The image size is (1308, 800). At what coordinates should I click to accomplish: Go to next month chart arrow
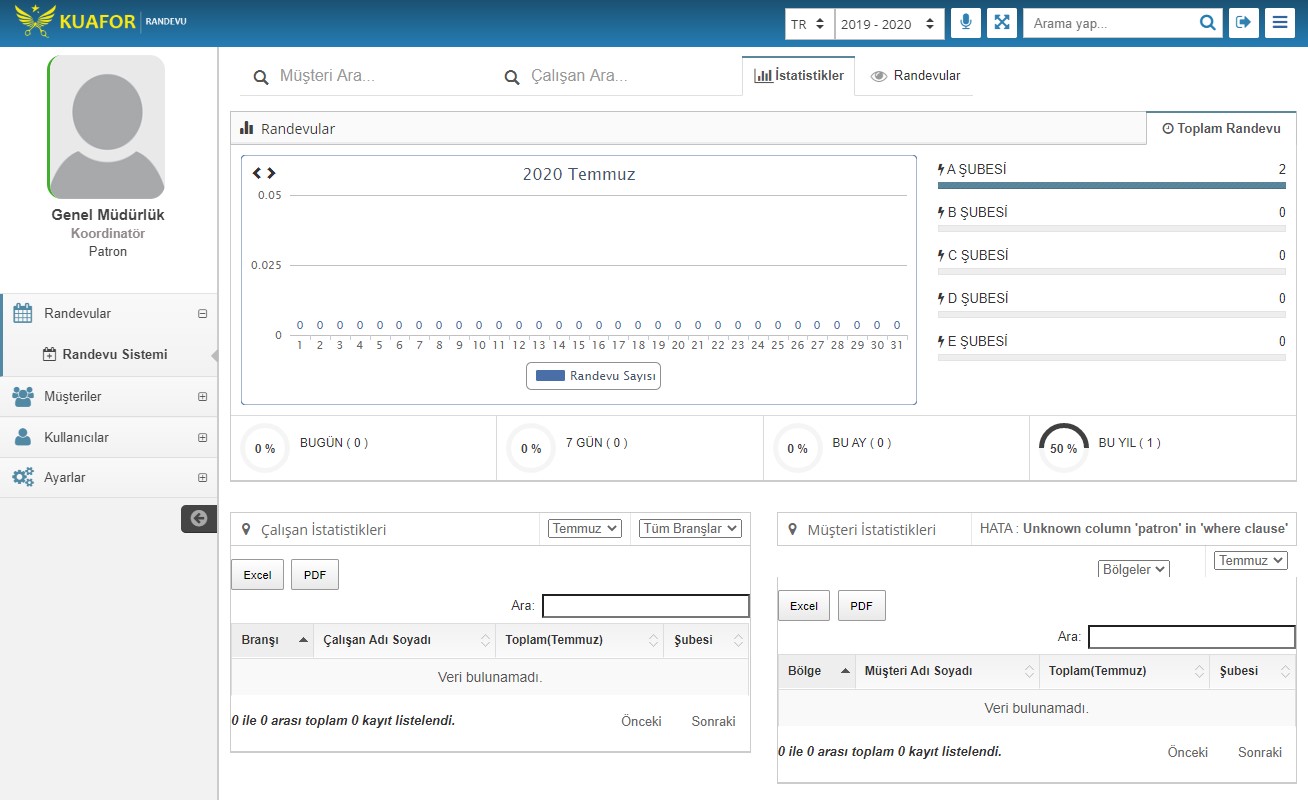pos(270,173)
